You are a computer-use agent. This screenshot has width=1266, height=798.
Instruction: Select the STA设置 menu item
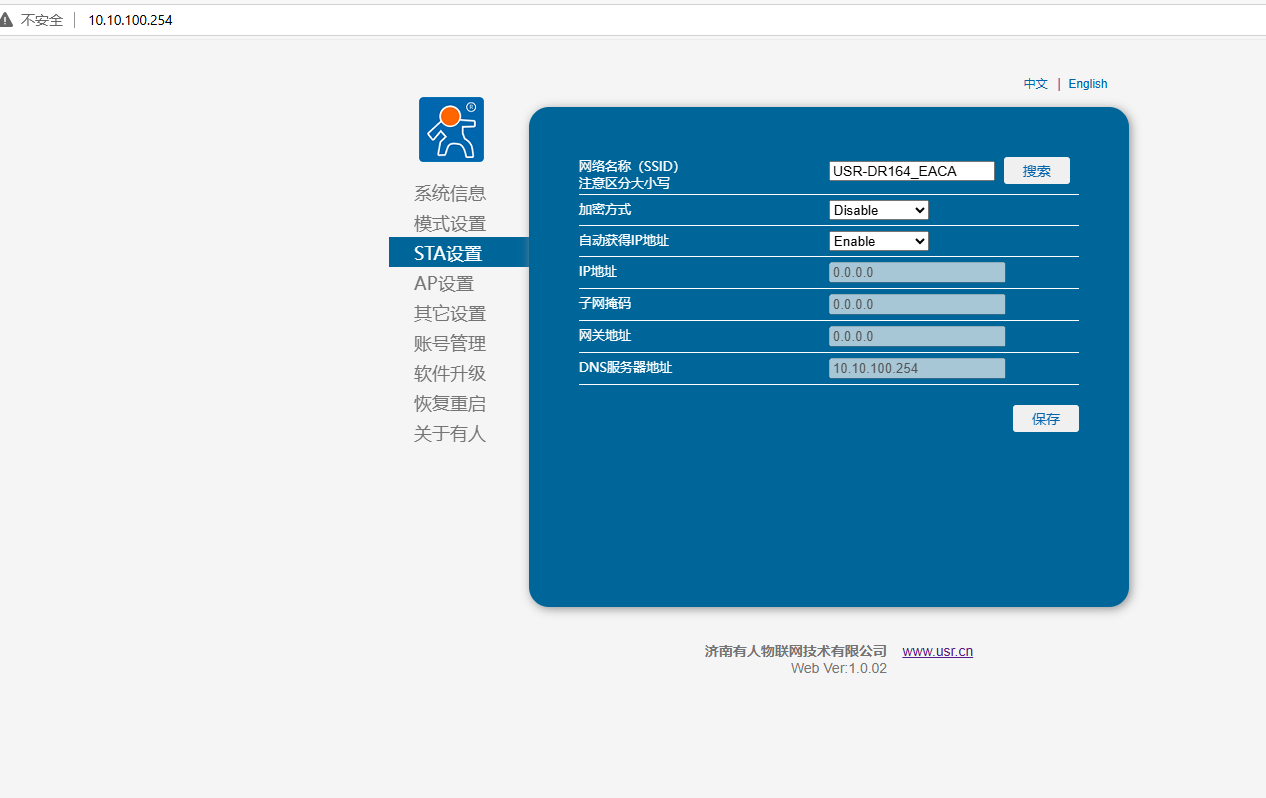448,254
